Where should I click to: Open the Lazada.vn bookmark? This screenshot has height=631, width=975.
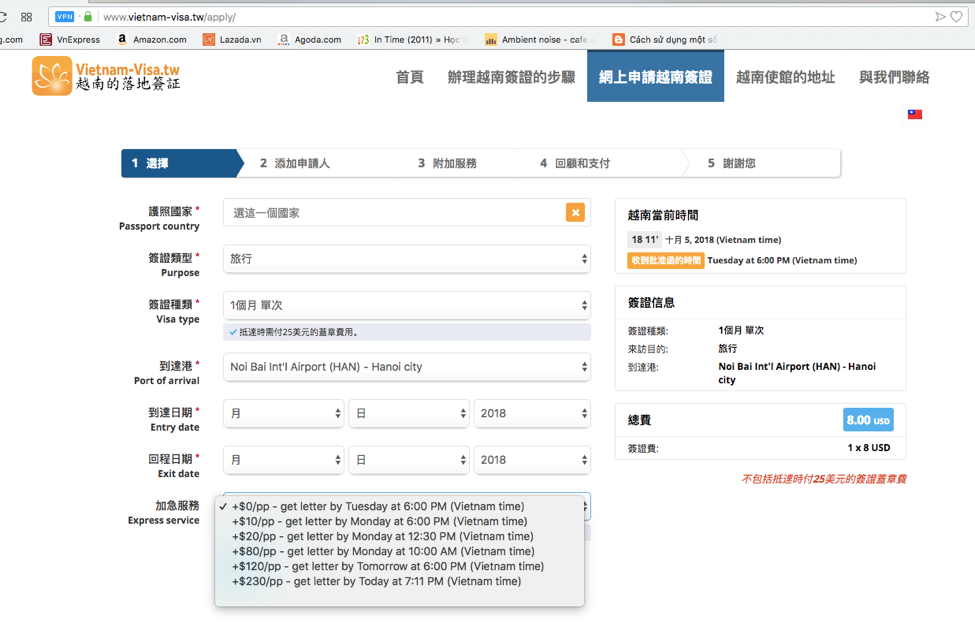(232, 40)
